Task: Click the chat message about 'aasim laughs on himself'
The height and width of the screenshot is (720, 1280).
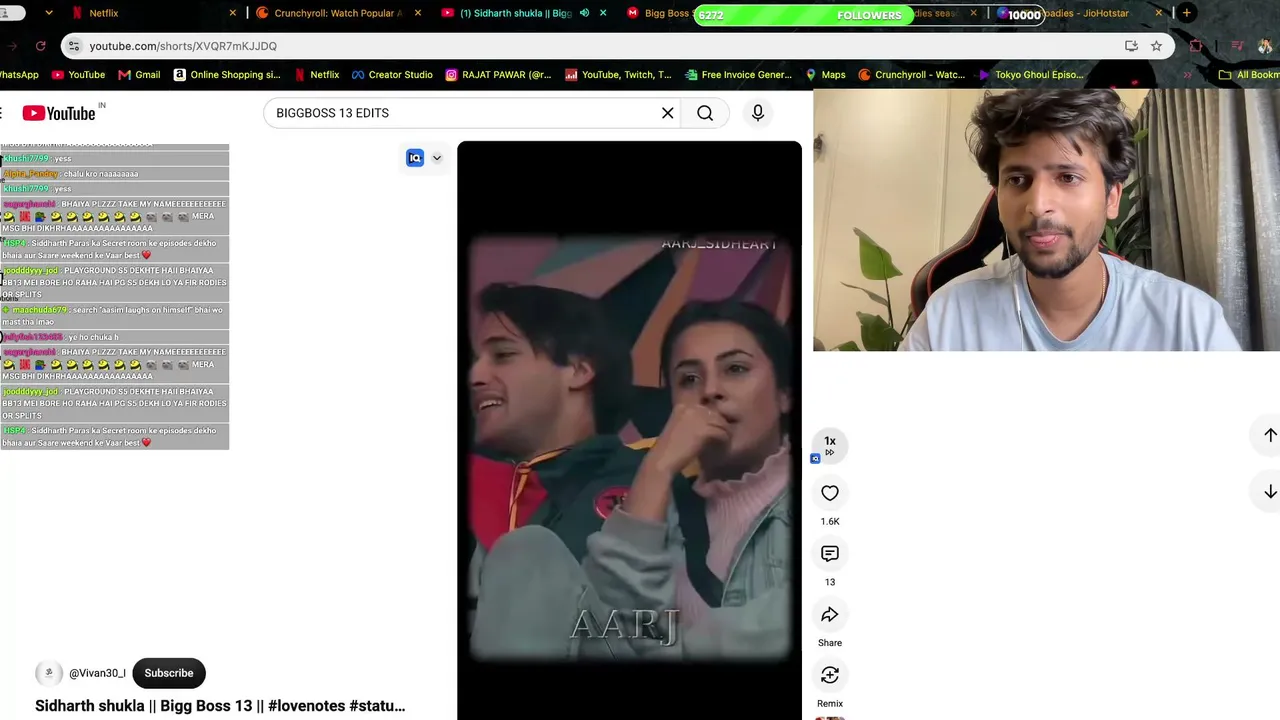Action: (115, 316)
